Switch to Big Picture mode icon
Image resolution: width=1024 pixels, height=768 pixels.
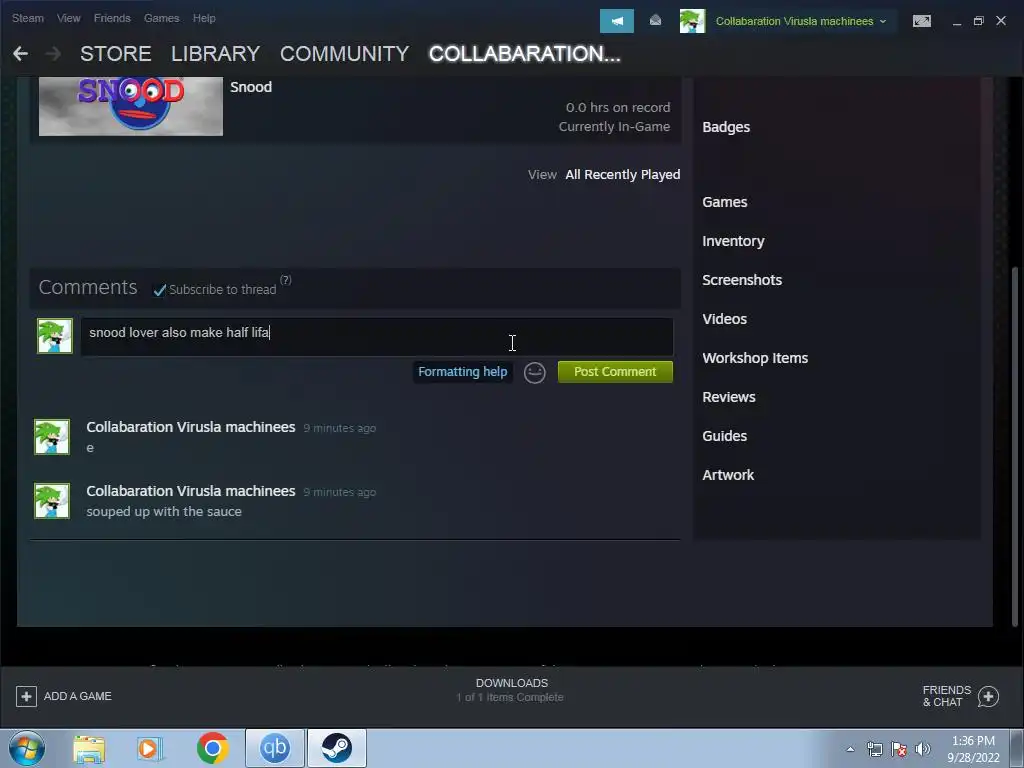(x=921, y=21)
